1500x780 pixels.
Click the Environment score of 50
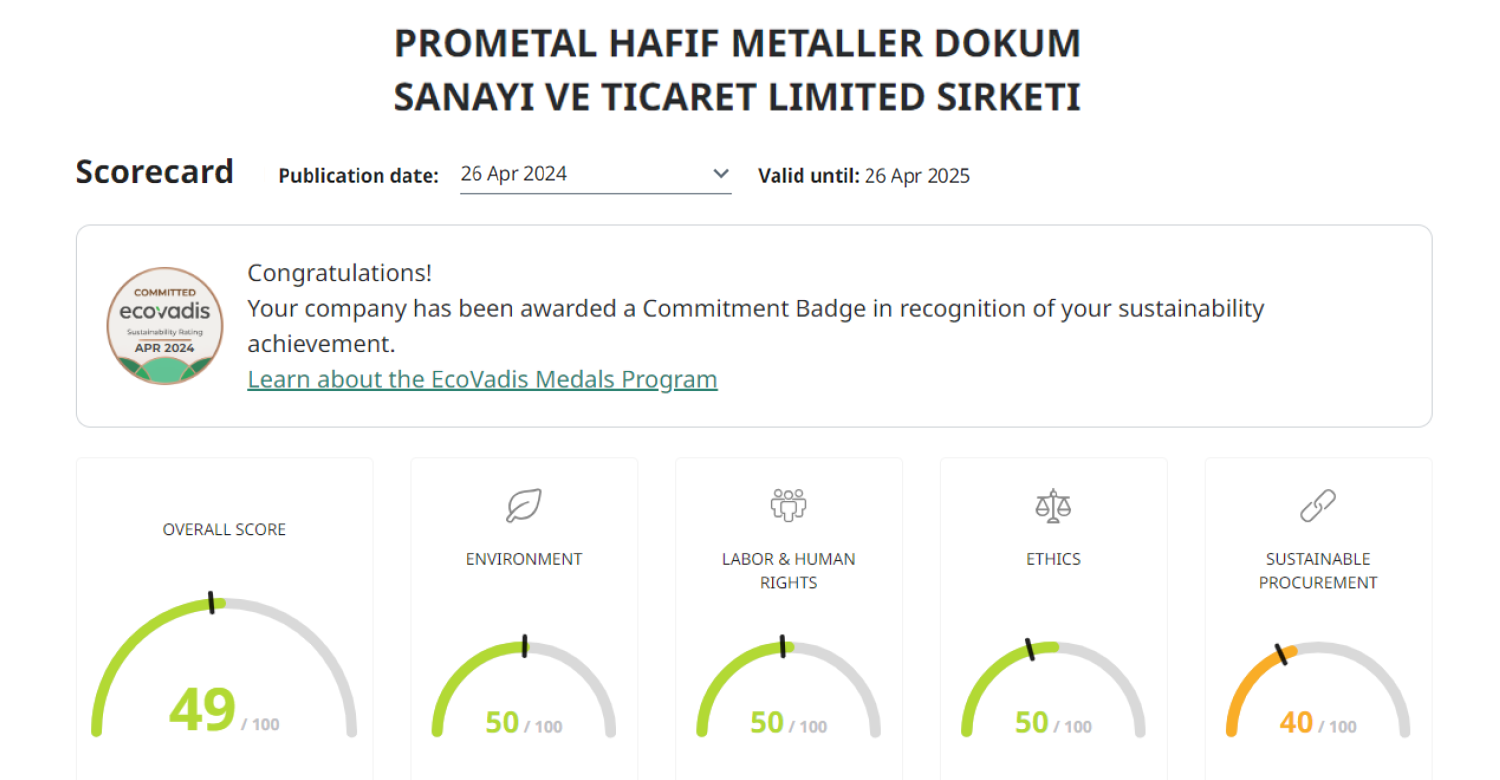point(502,722)
